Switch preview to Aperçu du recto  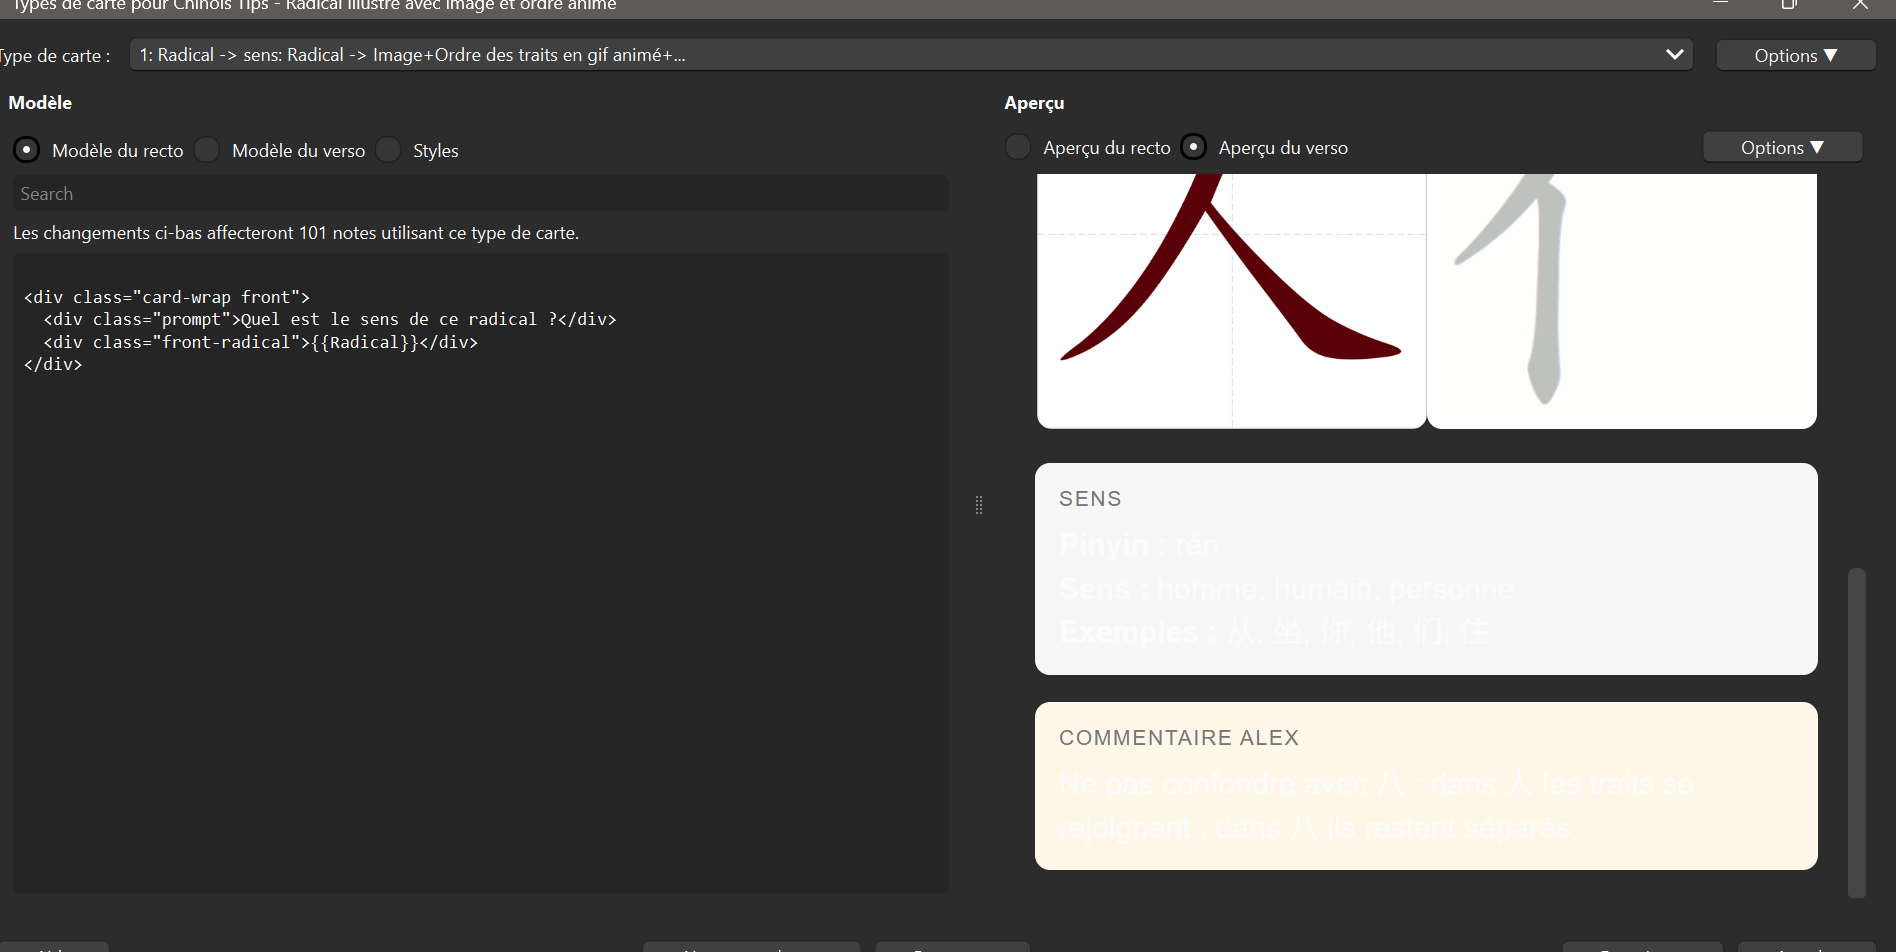1017,147
